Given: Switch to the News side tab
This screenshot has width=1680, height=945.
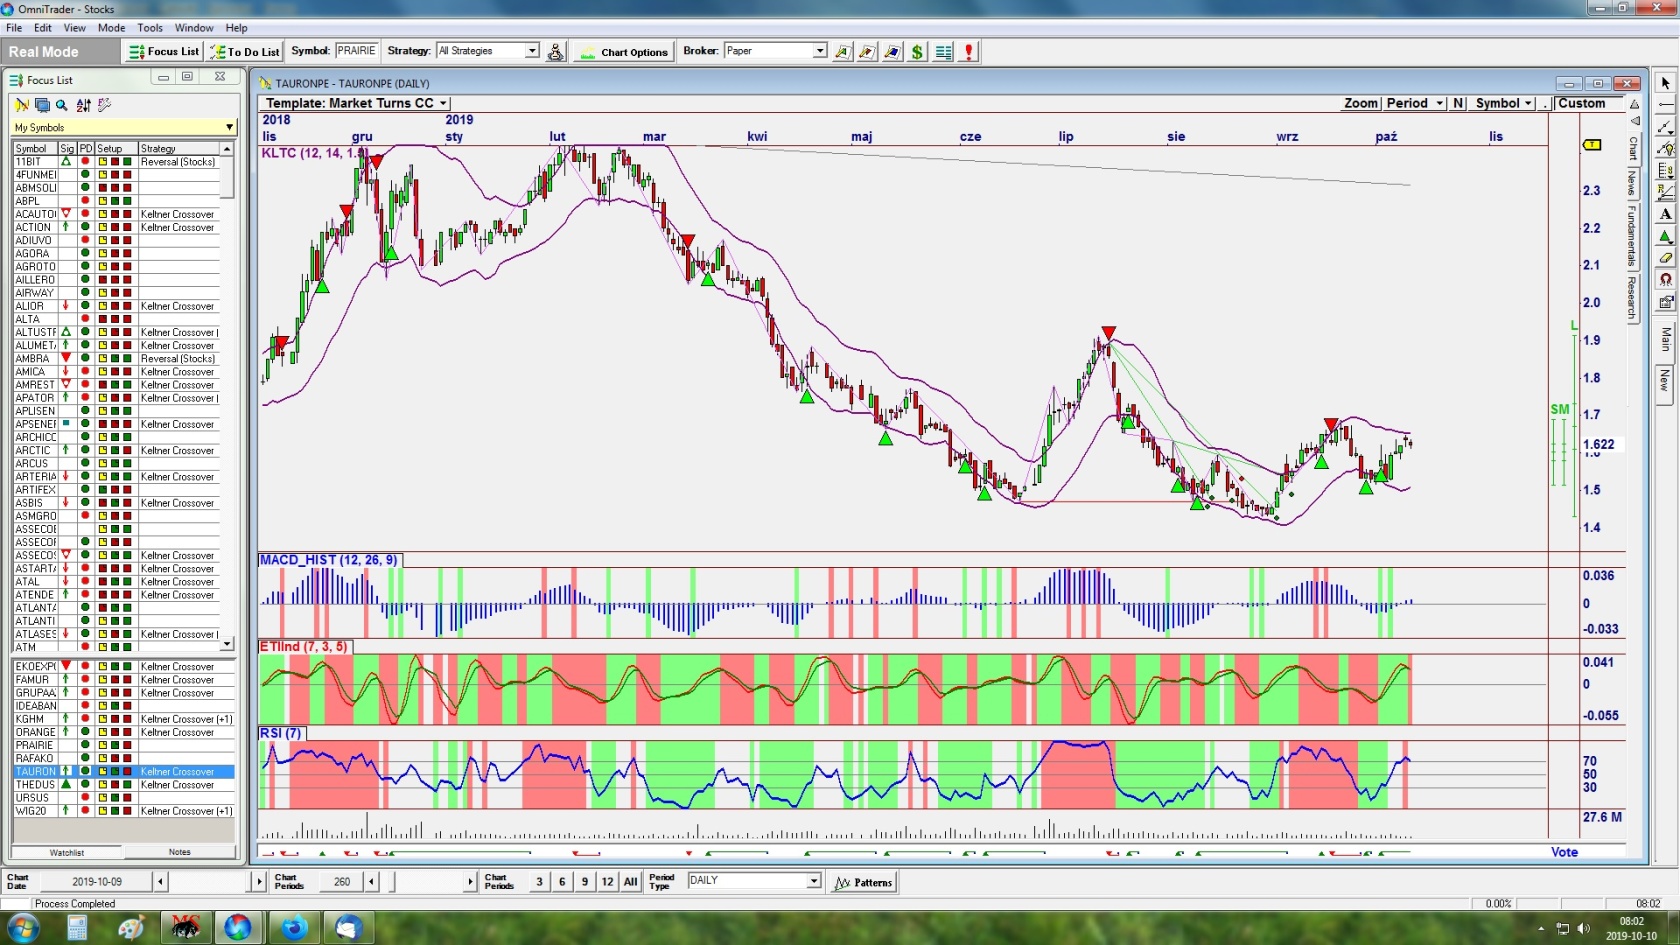Looking at the screenshot, I should click(x=1632, y=183).
